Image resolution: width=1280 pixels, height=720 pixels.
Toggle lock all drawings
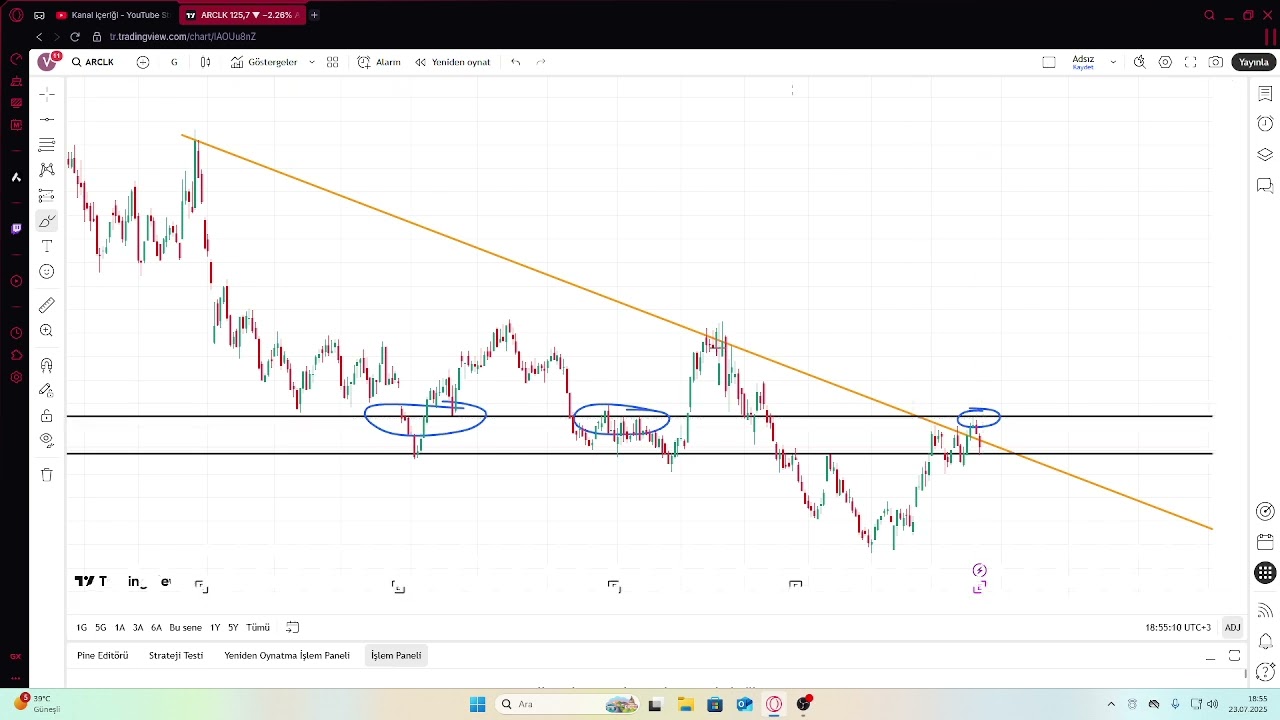47,416
